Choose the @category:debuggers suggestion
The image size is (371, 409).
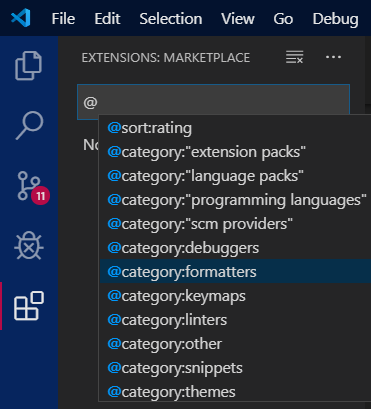click(235, 248)
